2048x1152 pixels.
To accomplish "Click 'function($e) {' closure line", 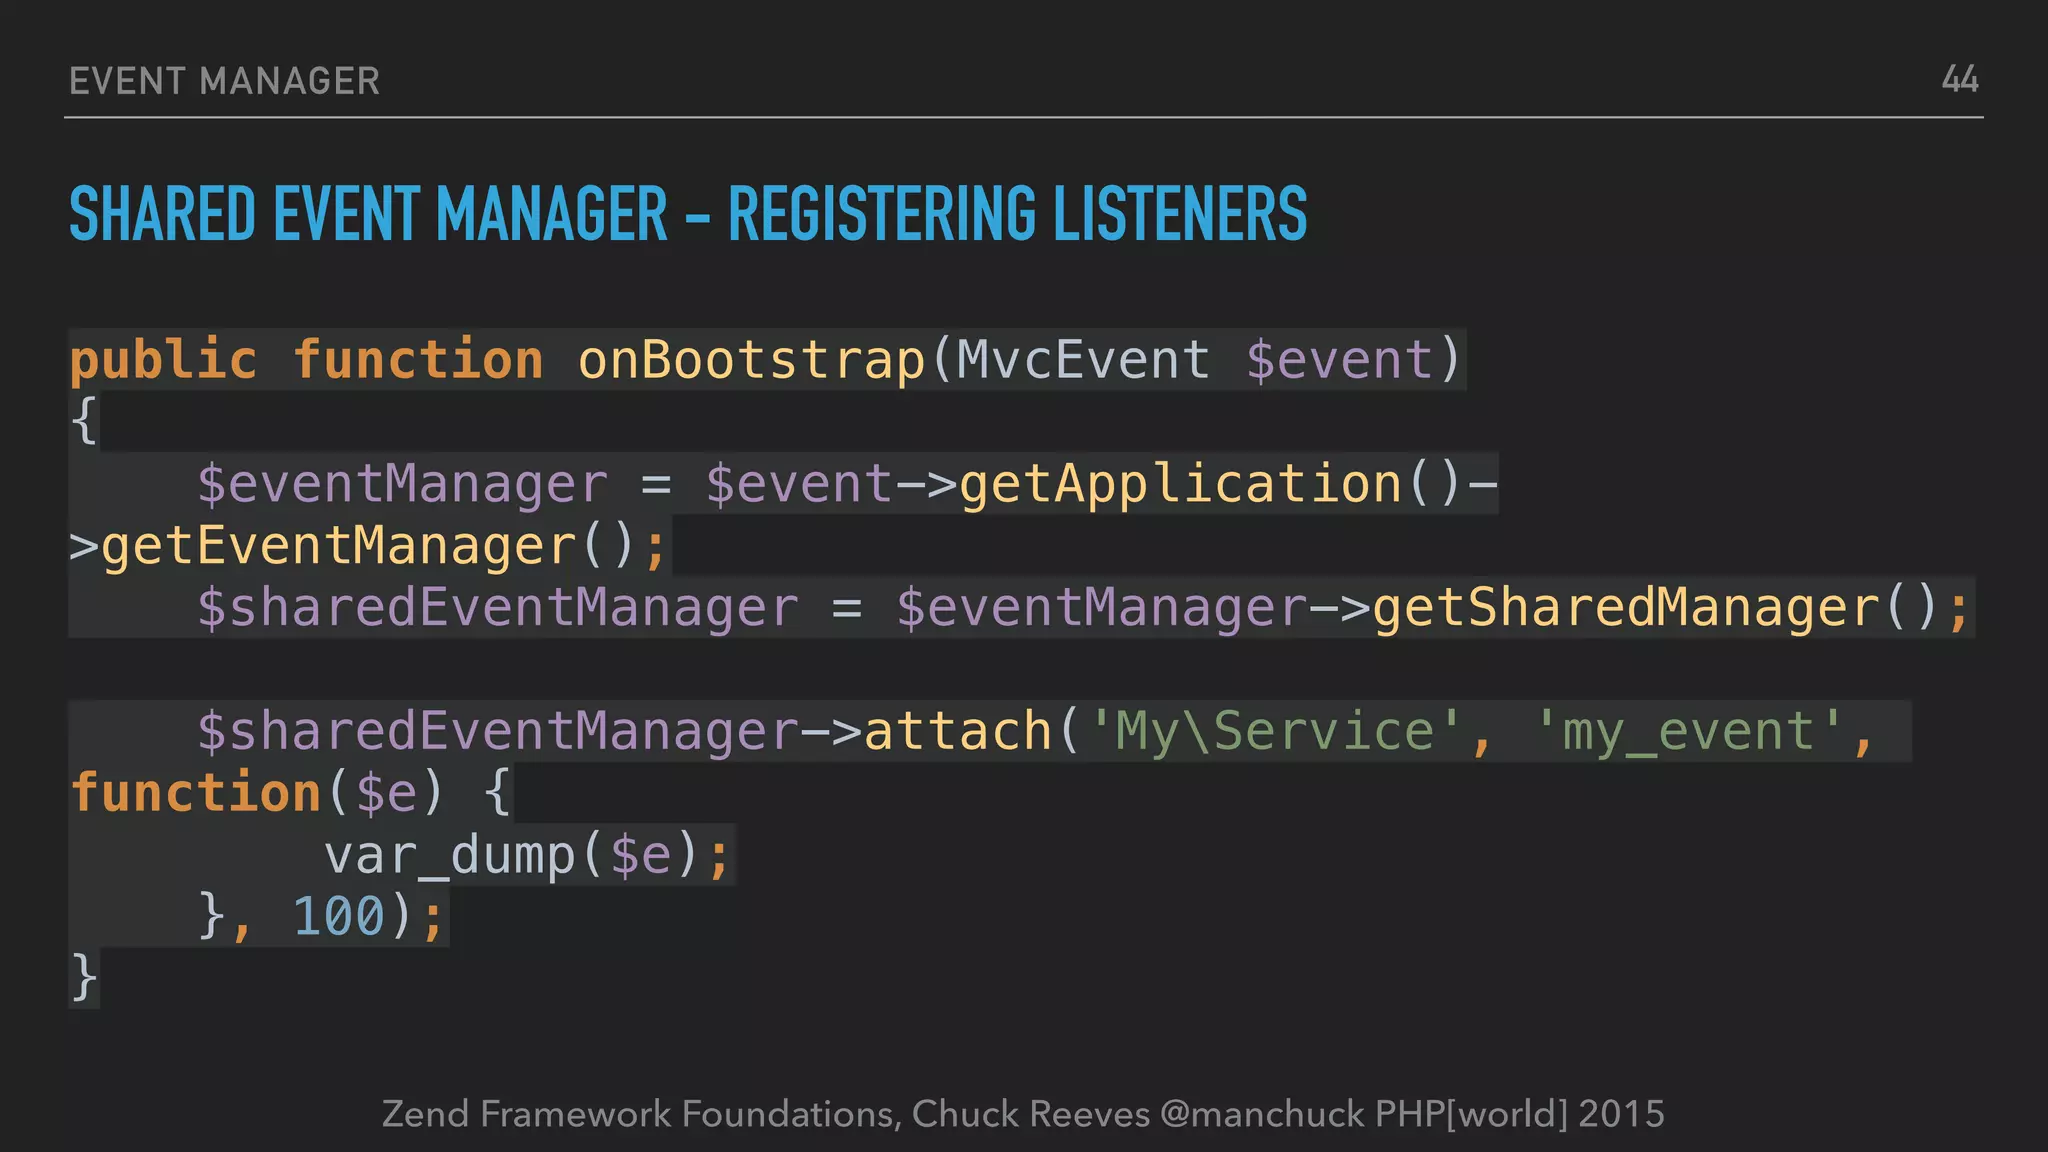I will click(x=292, y=793).
